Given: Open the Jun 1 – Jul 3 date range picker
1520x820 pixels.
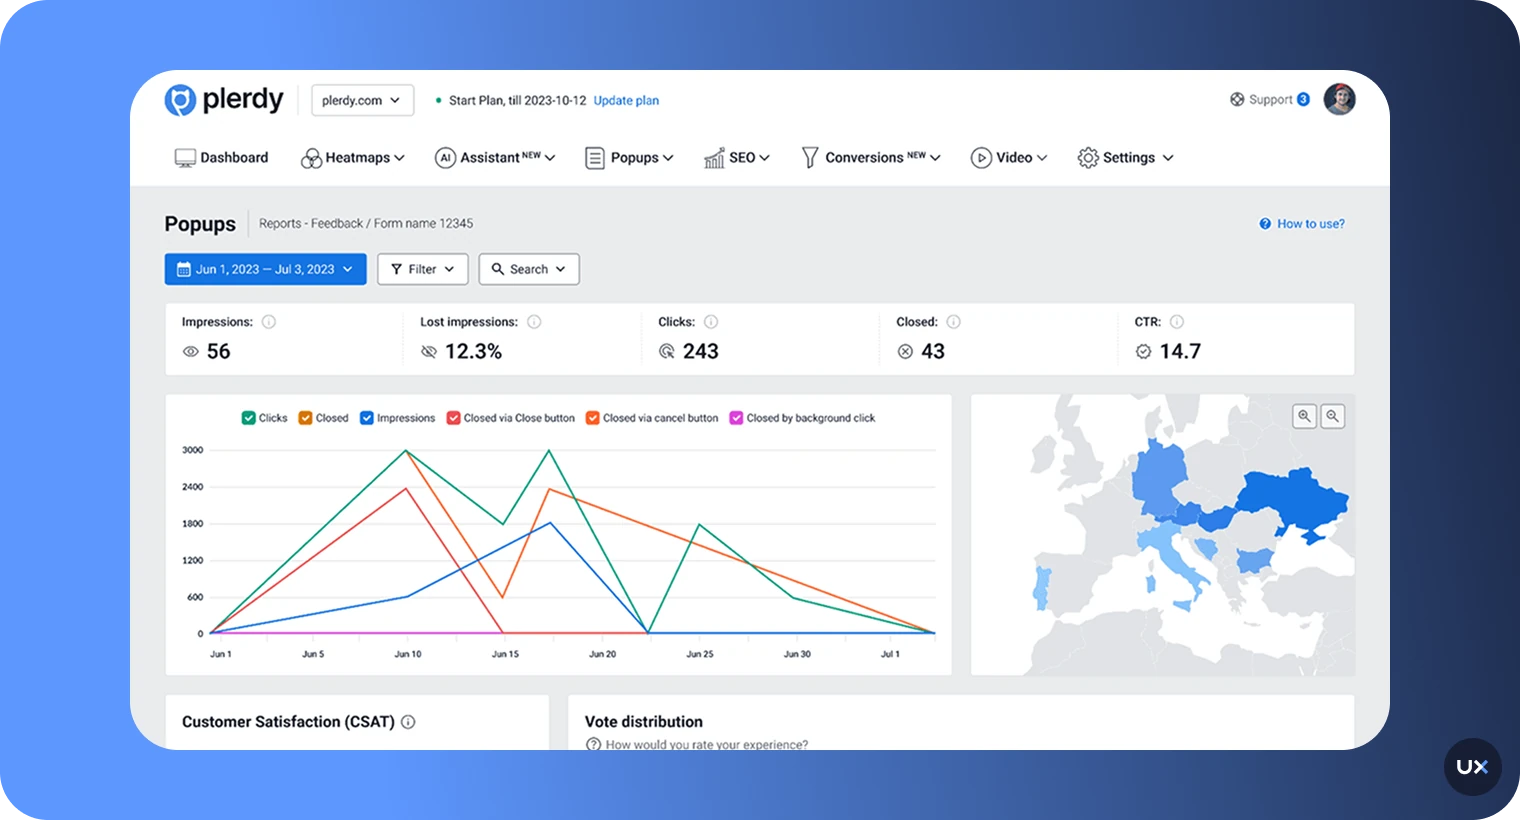Looking at the screenshot, I should point(265,269).
